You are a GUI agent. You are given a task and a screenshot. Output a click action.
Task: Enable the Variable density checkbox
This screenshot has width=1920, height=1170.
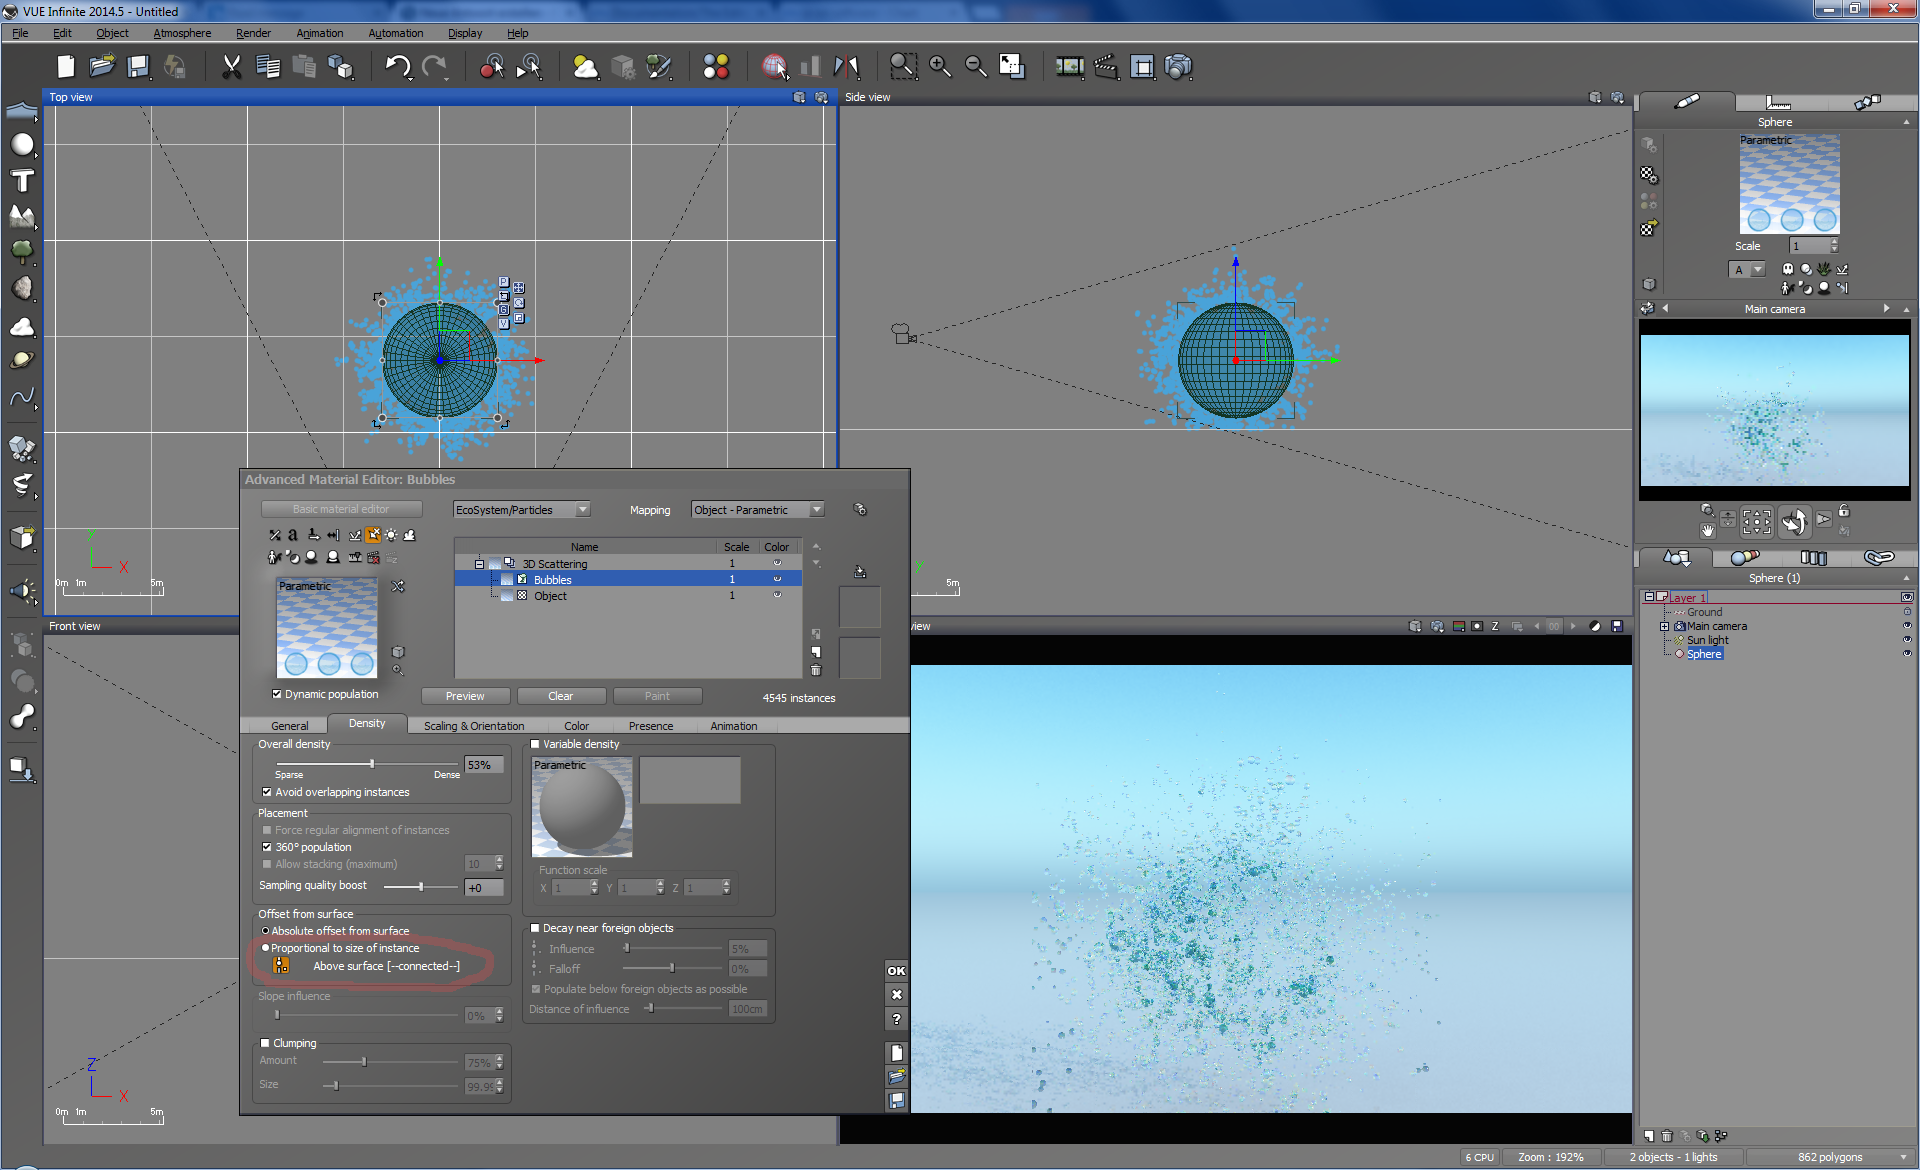coord(535,744)
